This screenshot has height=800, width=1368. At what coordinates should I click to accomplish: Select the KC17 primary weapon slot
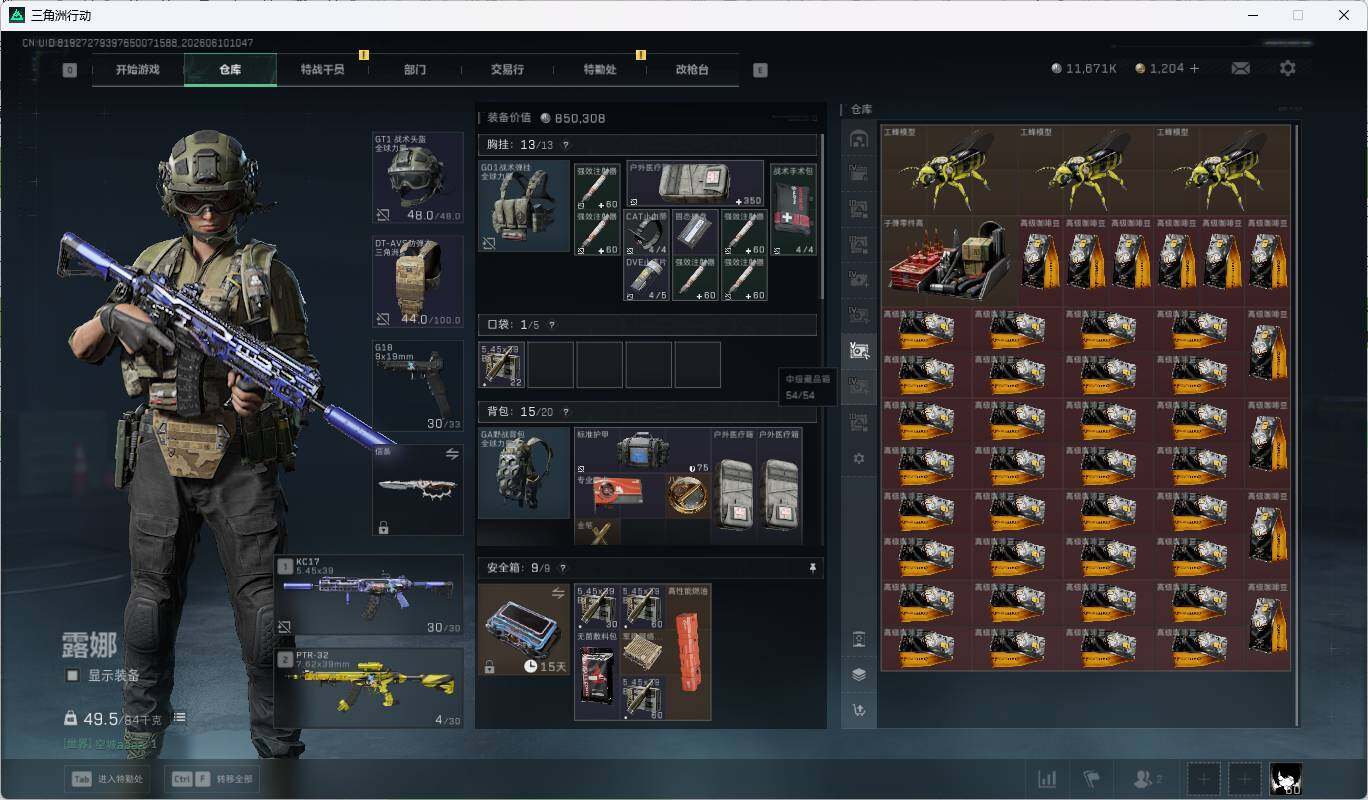[369, 596]
